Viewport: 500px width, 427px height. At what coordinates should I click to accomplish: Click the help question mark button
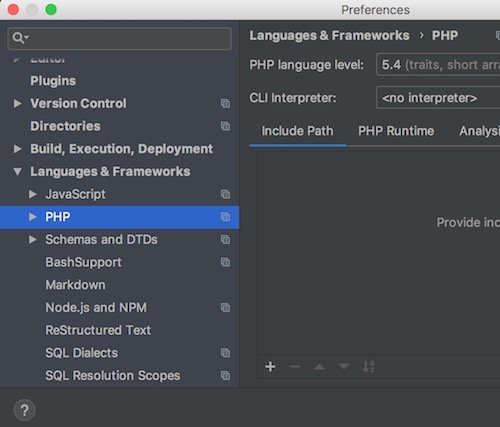[x=24, y=410]
